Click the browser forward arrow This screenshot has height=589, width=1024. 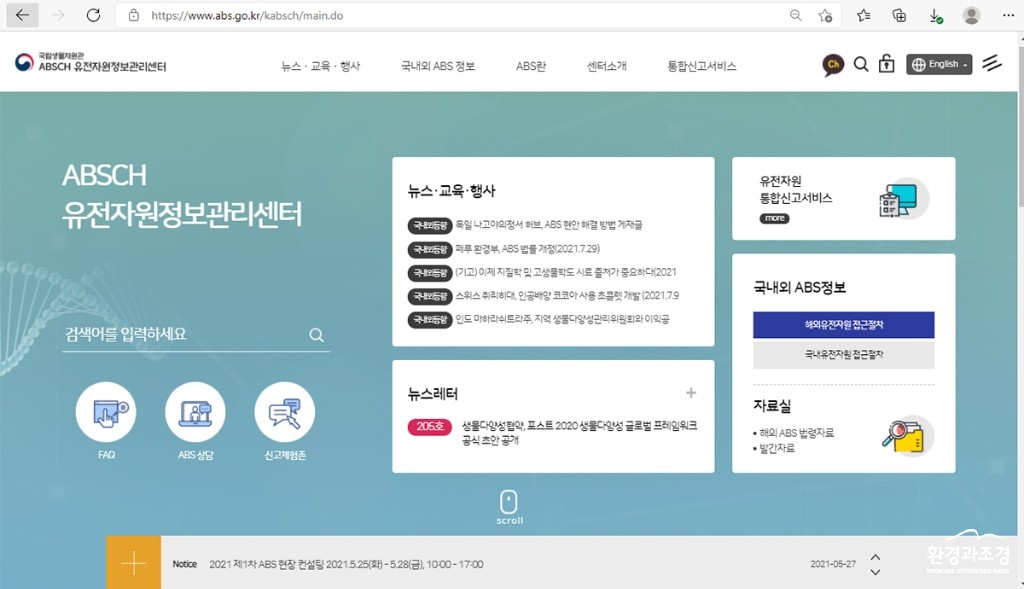click(x=58, y=15)
